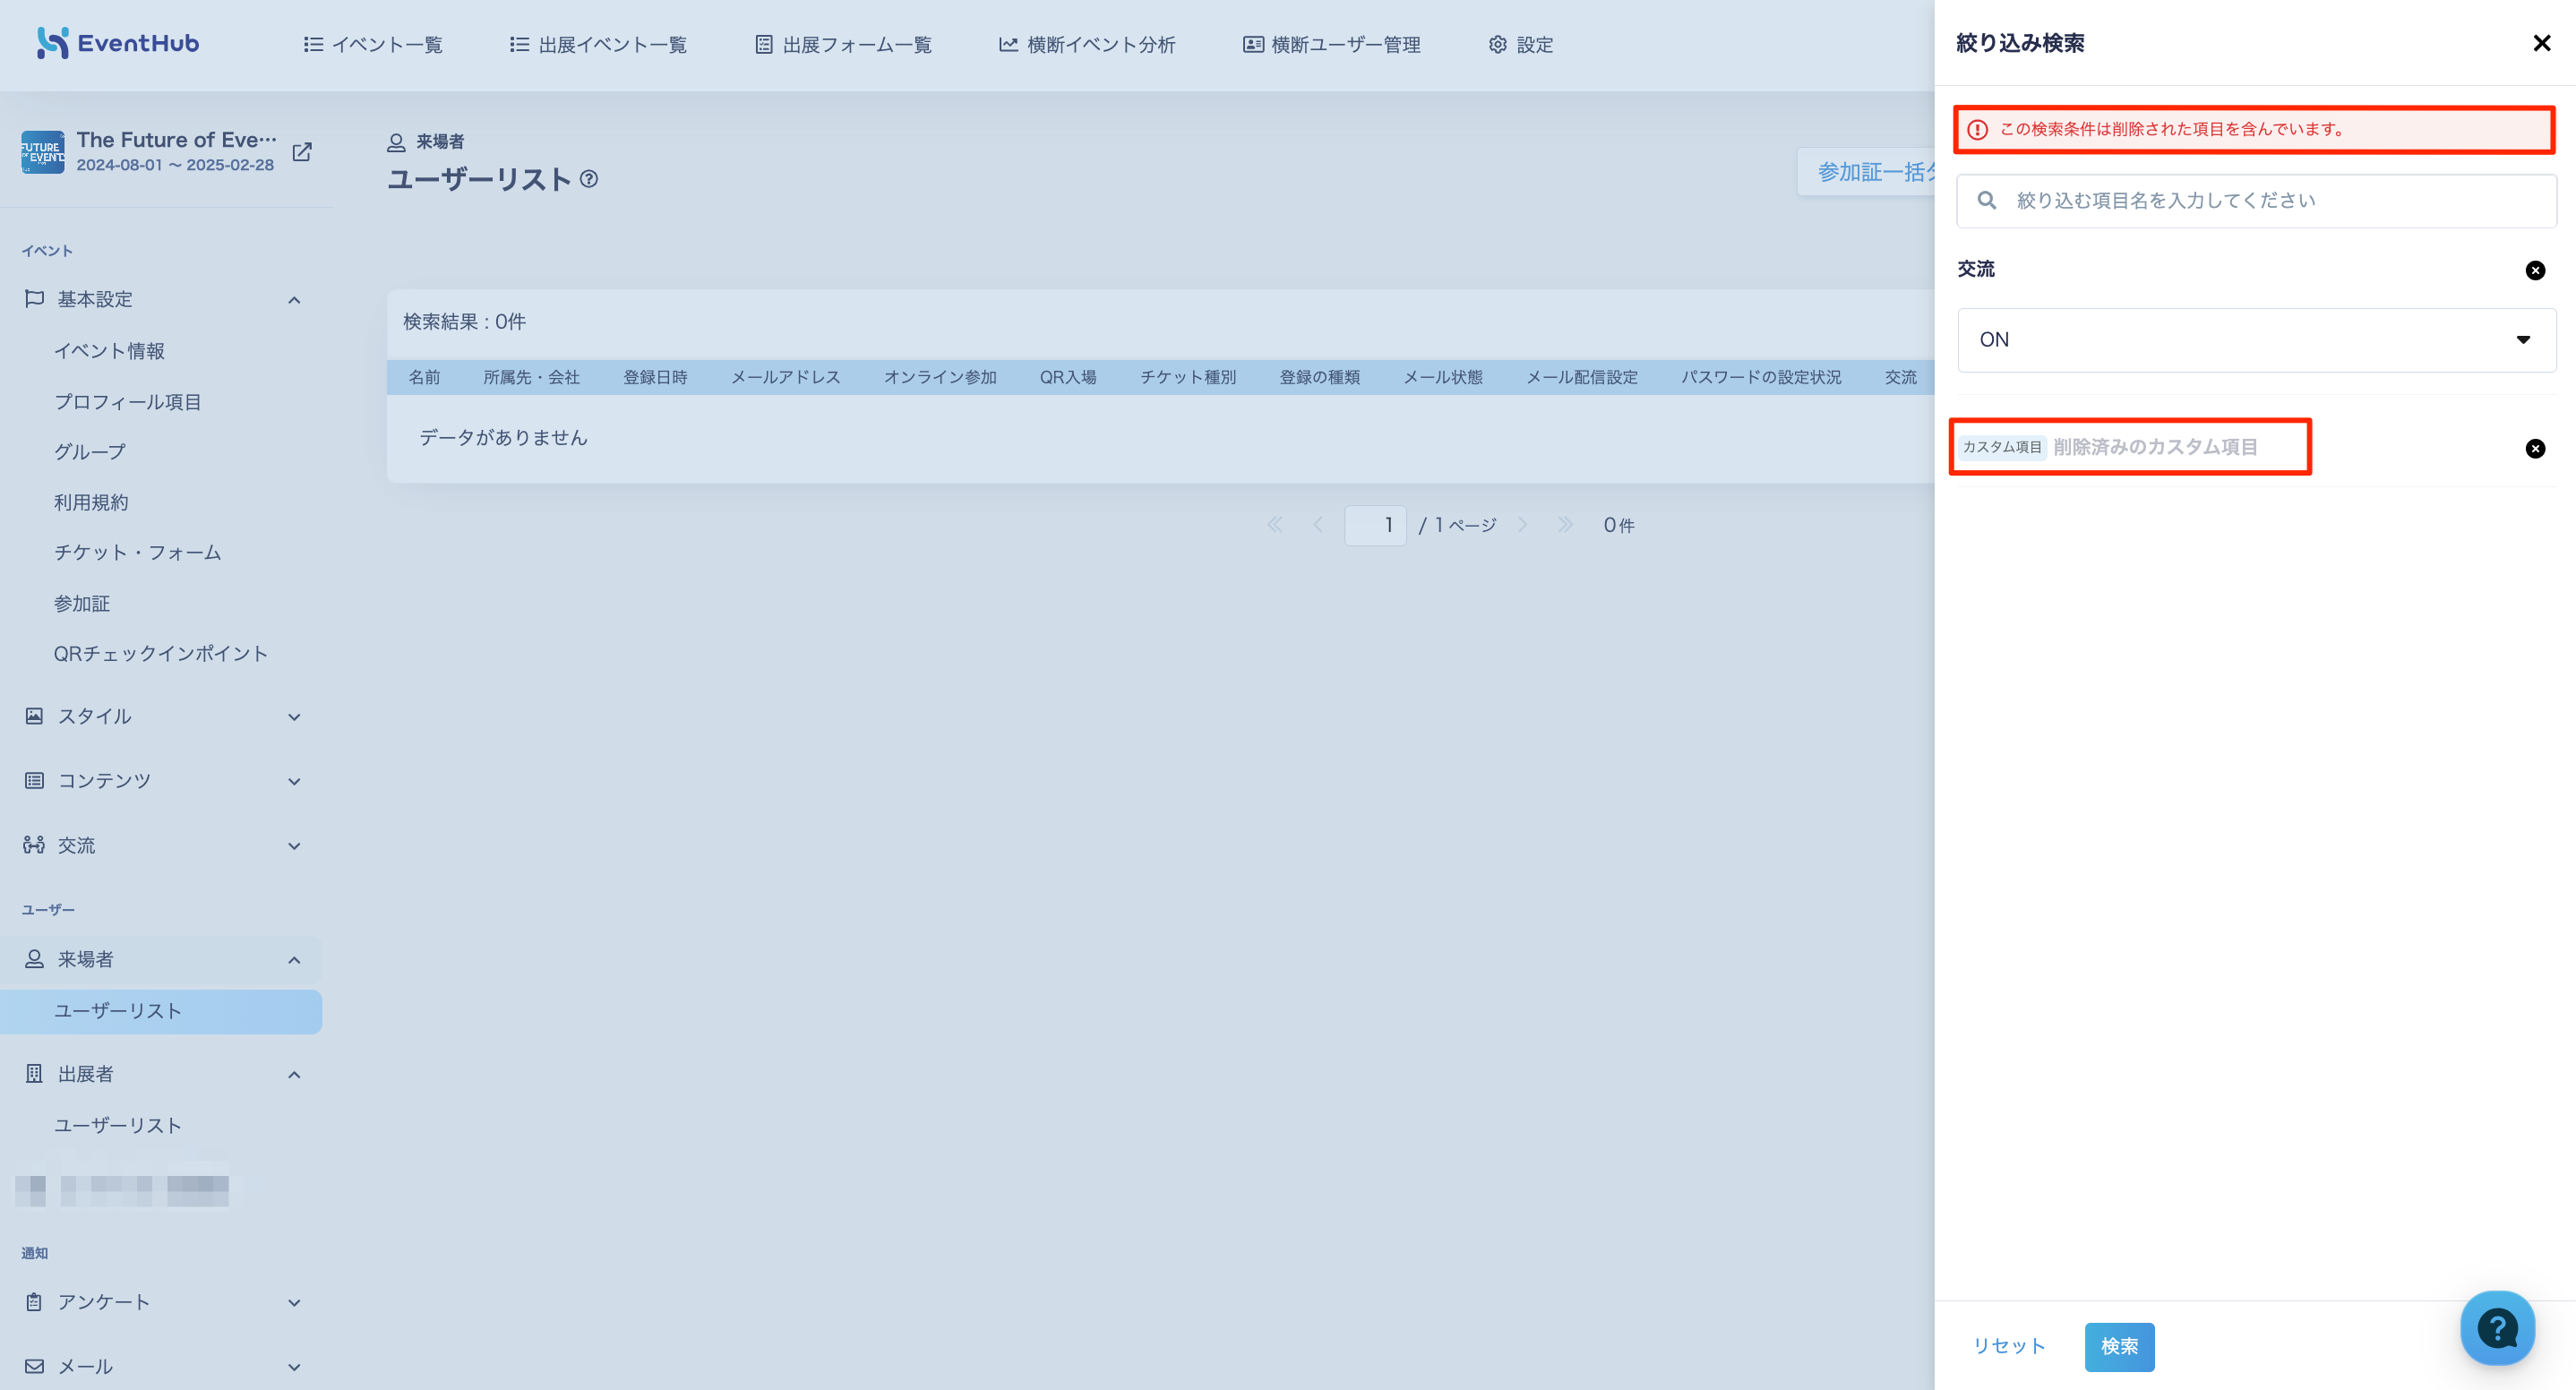Remove the 交流 filter condition
The height and width of the screenshot is (1390, 2576).
tap(2535, 270)
